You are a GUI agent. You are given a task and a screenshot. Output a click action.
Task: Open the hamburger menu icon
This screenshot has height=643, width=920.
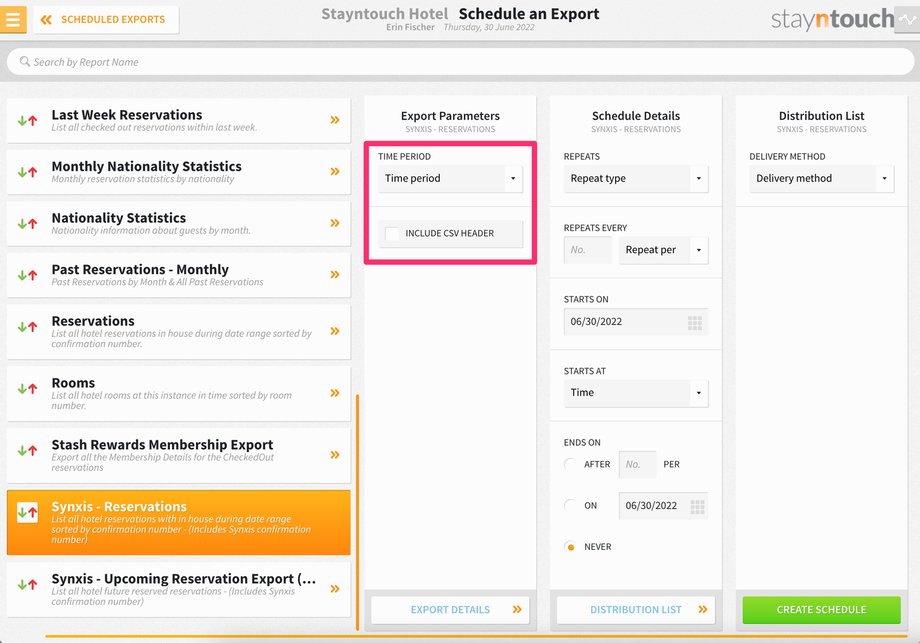pyautogui.click(x=13, y=19)
